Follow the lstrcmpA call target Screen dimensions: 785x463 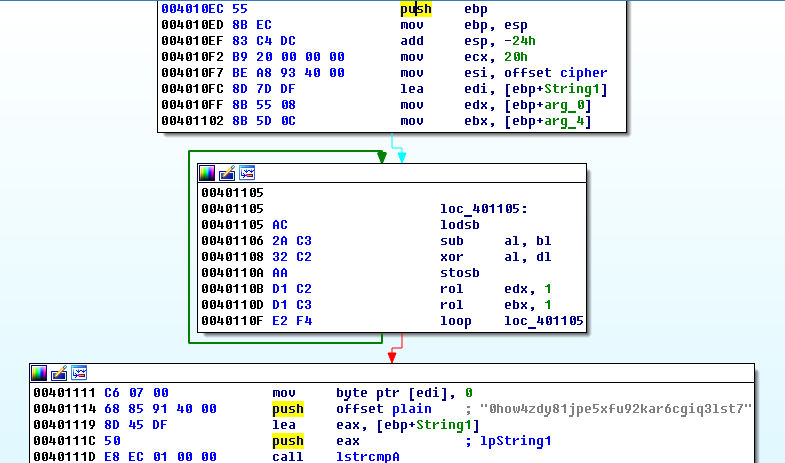(x=367, y=457)
